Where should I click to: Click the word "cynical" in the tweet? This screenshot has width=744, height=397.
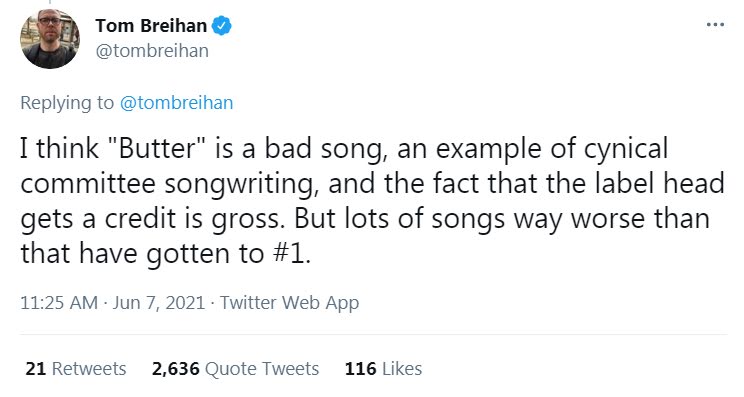click(626, 149)
